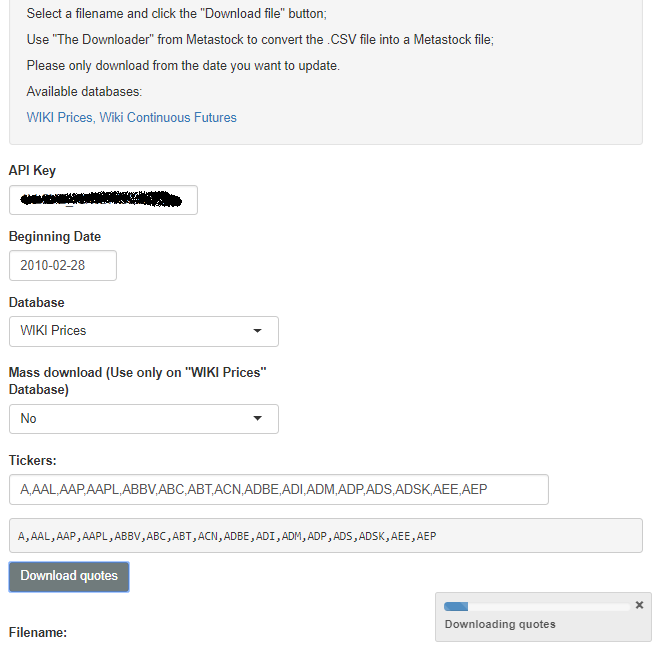This screenshot has width=653, height=645.
Task: Click the Beginning Date field 2010-02-28
Action: [62, 266]
